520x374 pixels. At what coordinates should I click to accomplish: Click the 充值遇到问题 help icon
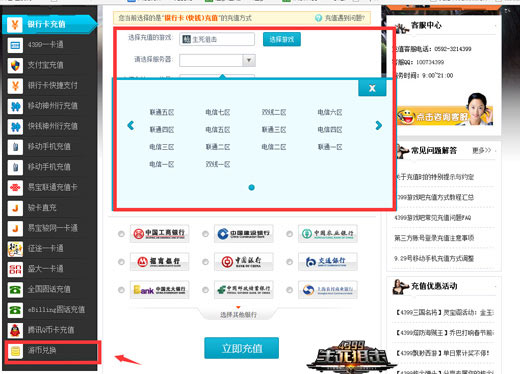coord(318,18)
